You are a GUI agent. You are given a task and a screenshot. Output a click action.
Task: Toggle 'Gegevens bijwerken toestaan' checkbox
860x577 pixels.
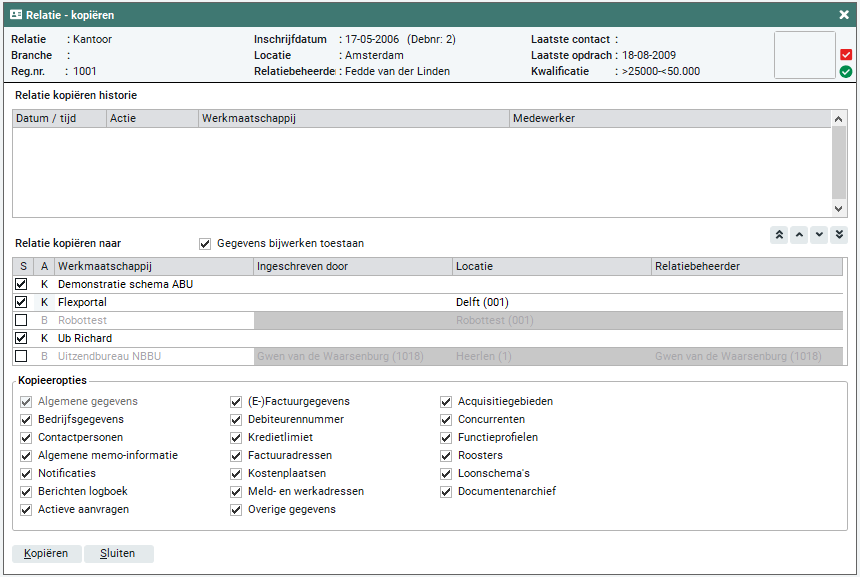pyautogui.click(x=205, y=243)
